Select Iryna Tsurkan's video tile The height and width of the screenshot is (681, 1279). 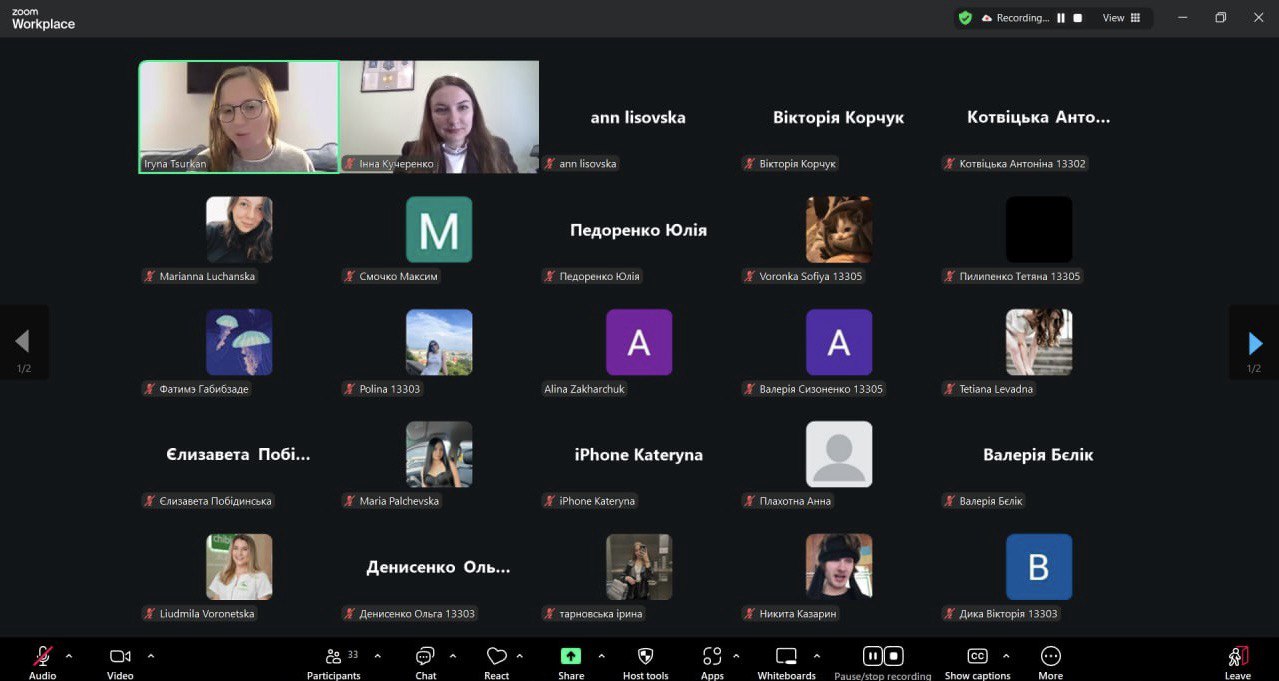[238, 117]
